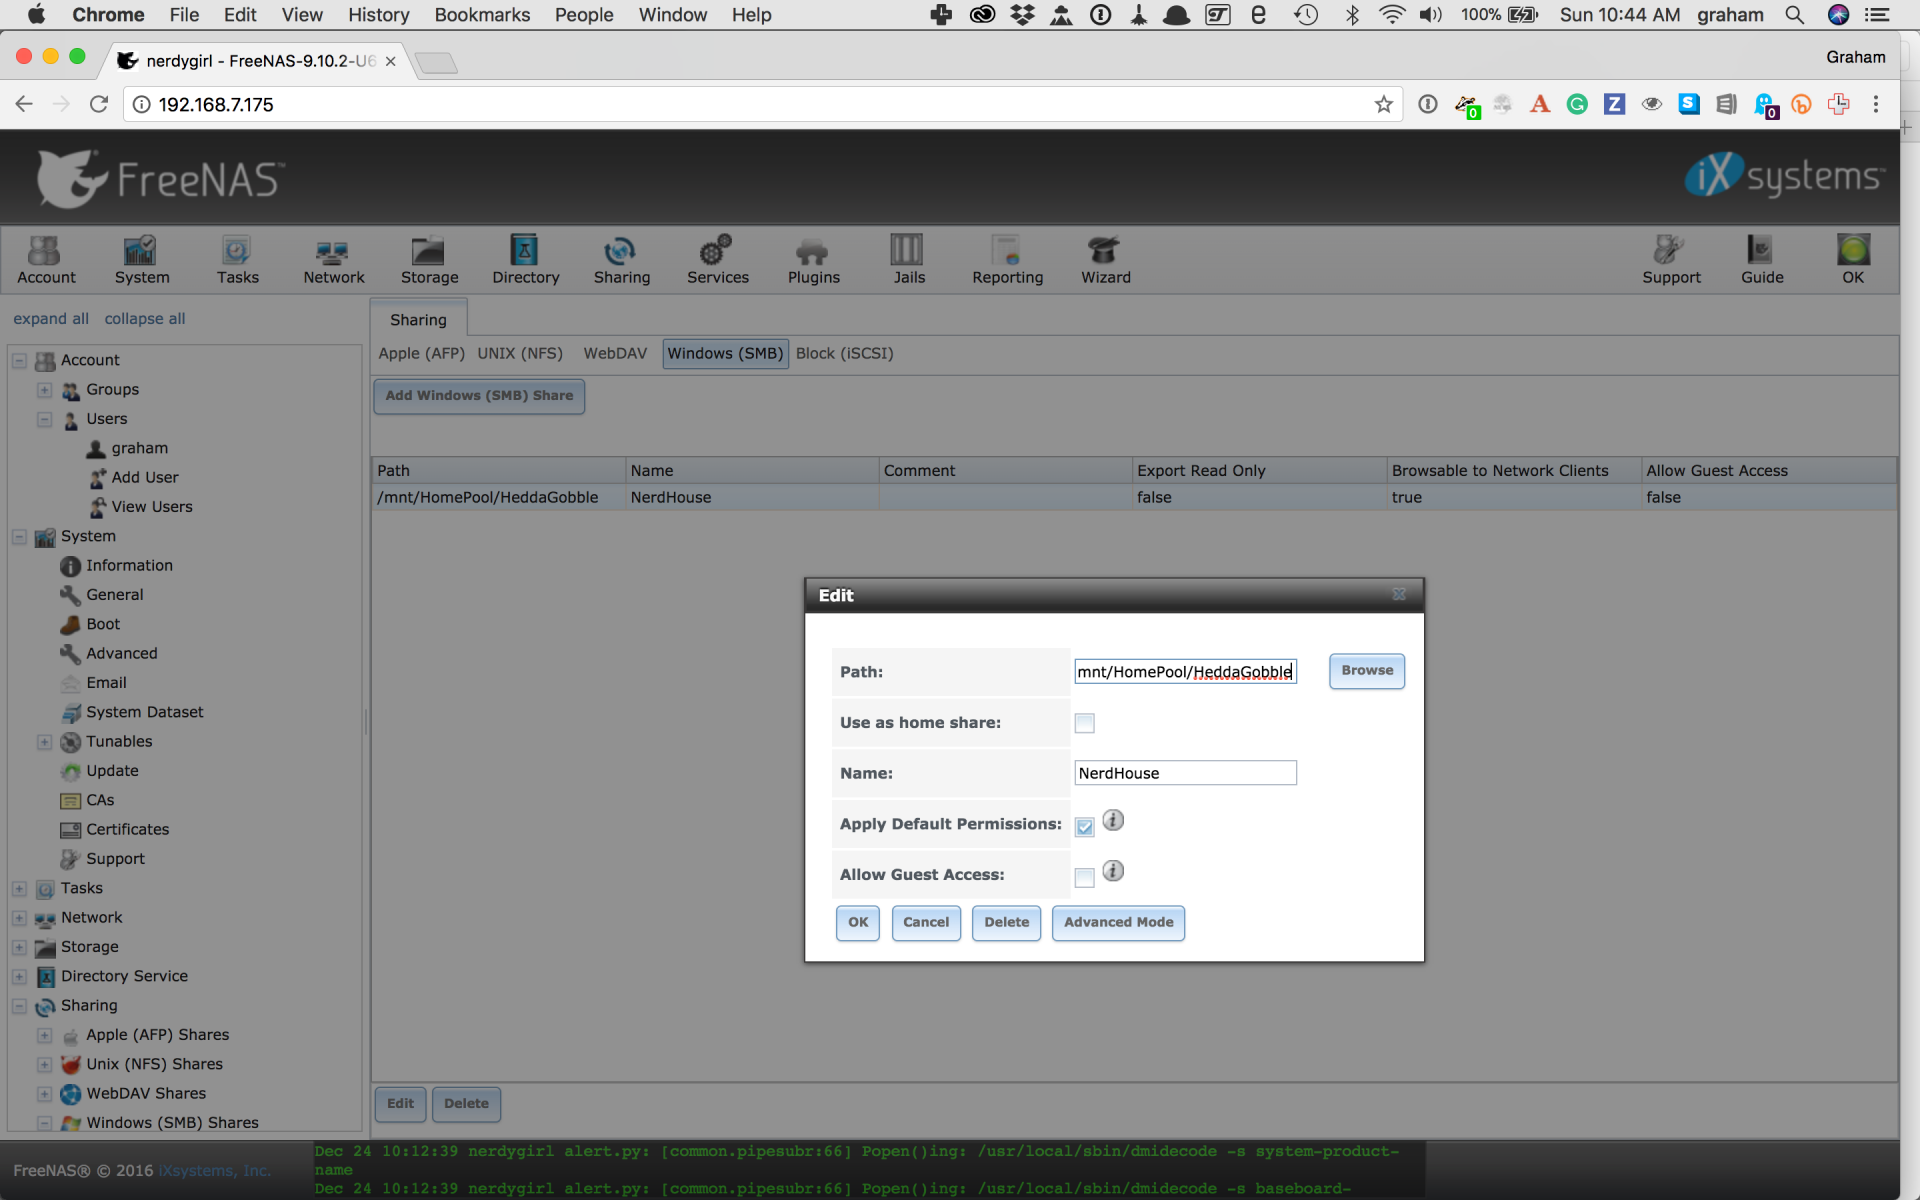Switch to the UNIX (NFS) tab
Image resolution: width=1920 pixels, height=1200 pixels.
pos(520,353)
